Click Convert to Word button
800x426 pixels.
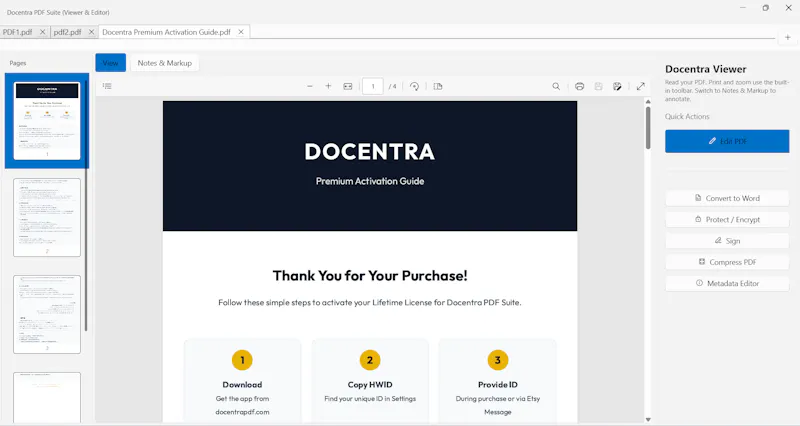[x=727, y=198]
